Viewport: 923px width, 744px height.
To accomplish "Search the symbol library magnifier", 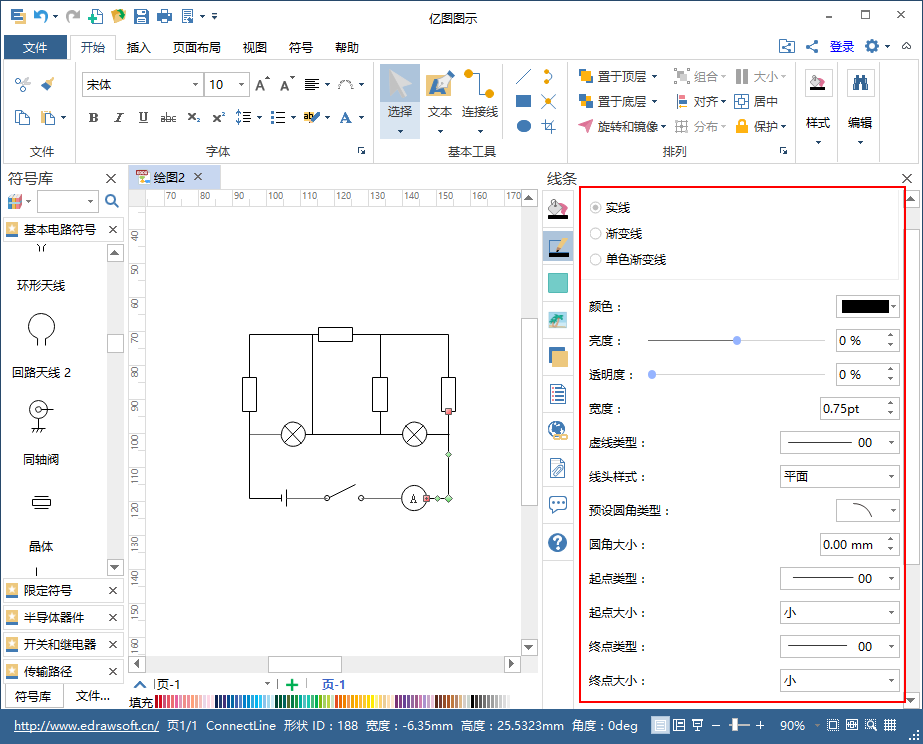I will point(112,201).
